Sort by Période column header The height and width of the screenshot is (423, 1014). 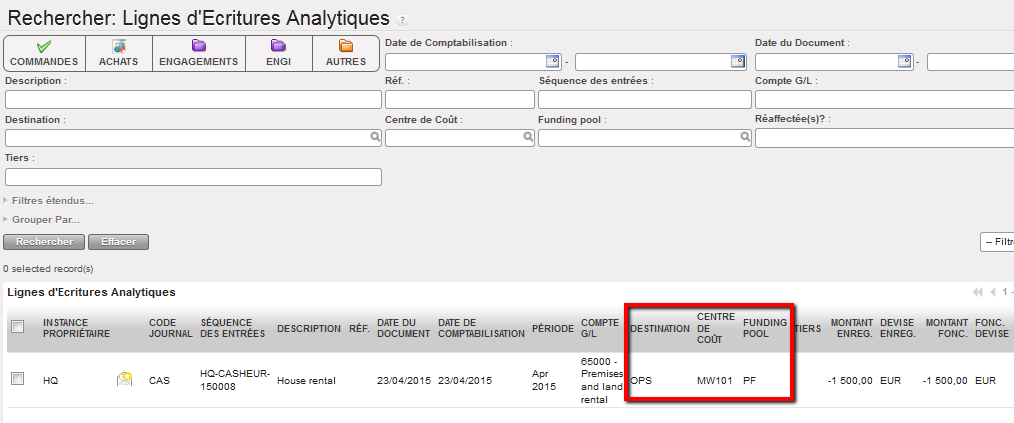point(552,327)
